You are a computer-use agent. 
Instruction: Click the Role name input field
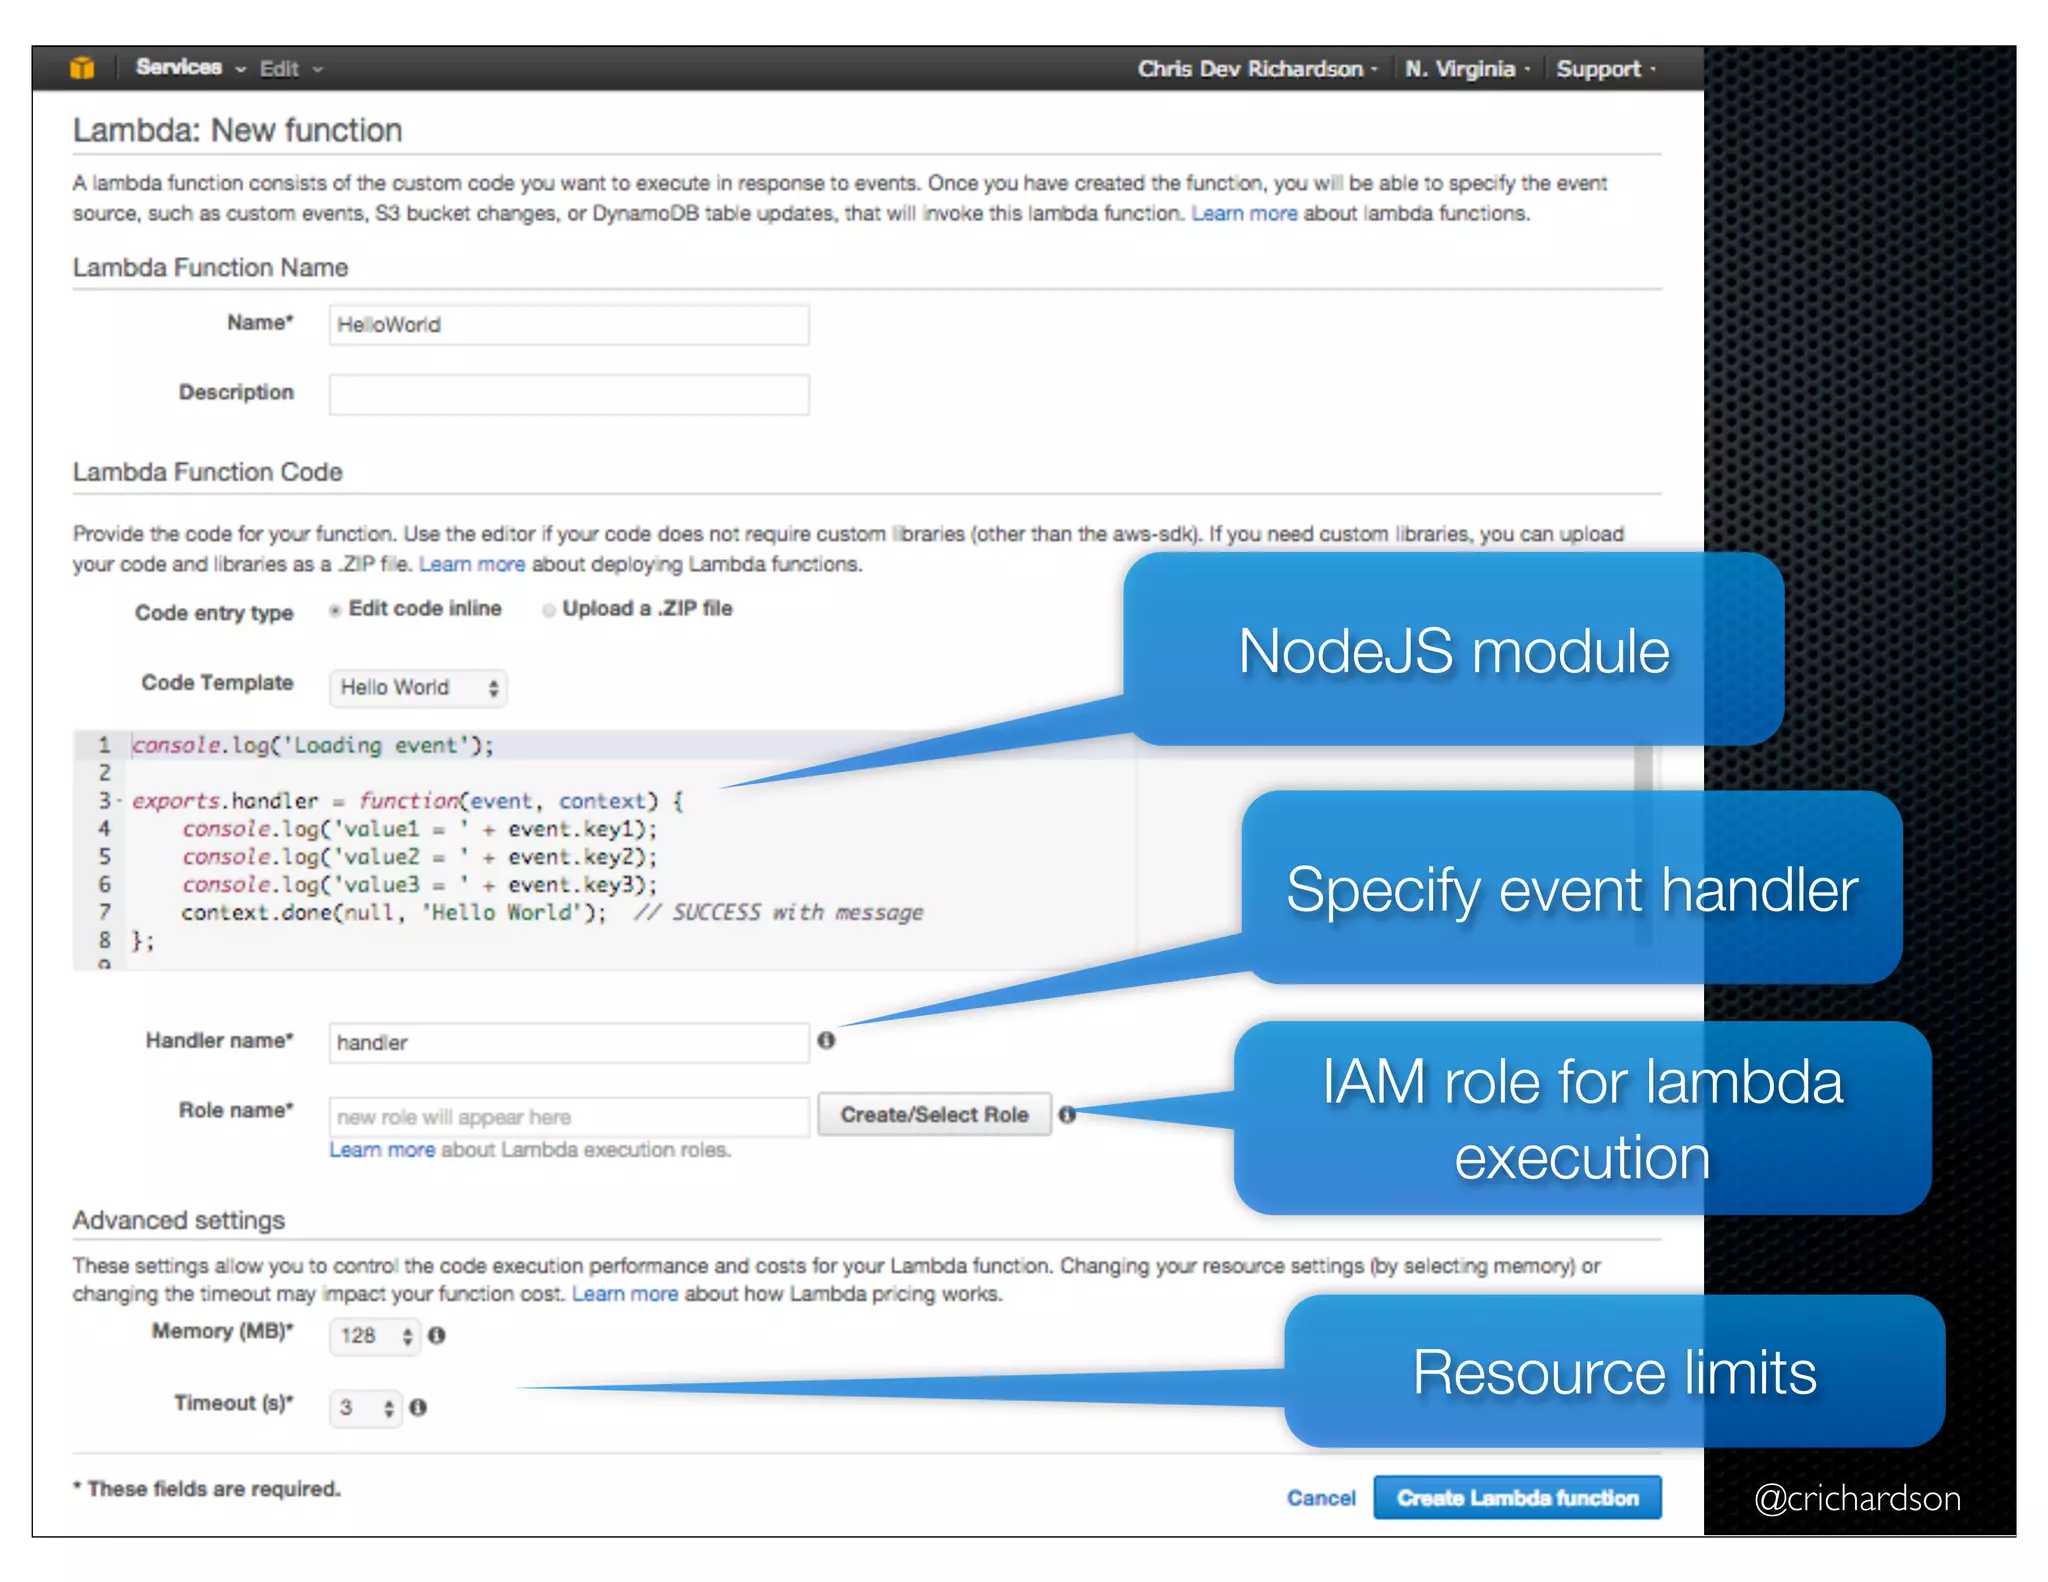point(569,1117)
